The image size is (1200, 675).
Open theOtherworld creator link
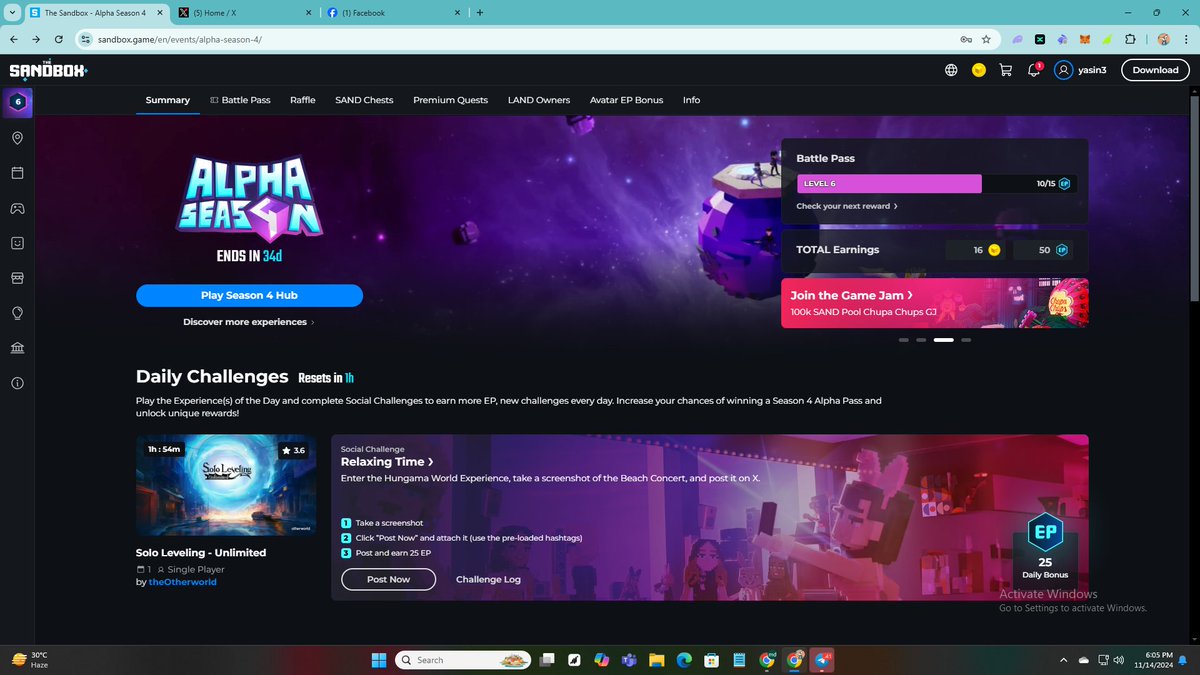pos(182,582)
